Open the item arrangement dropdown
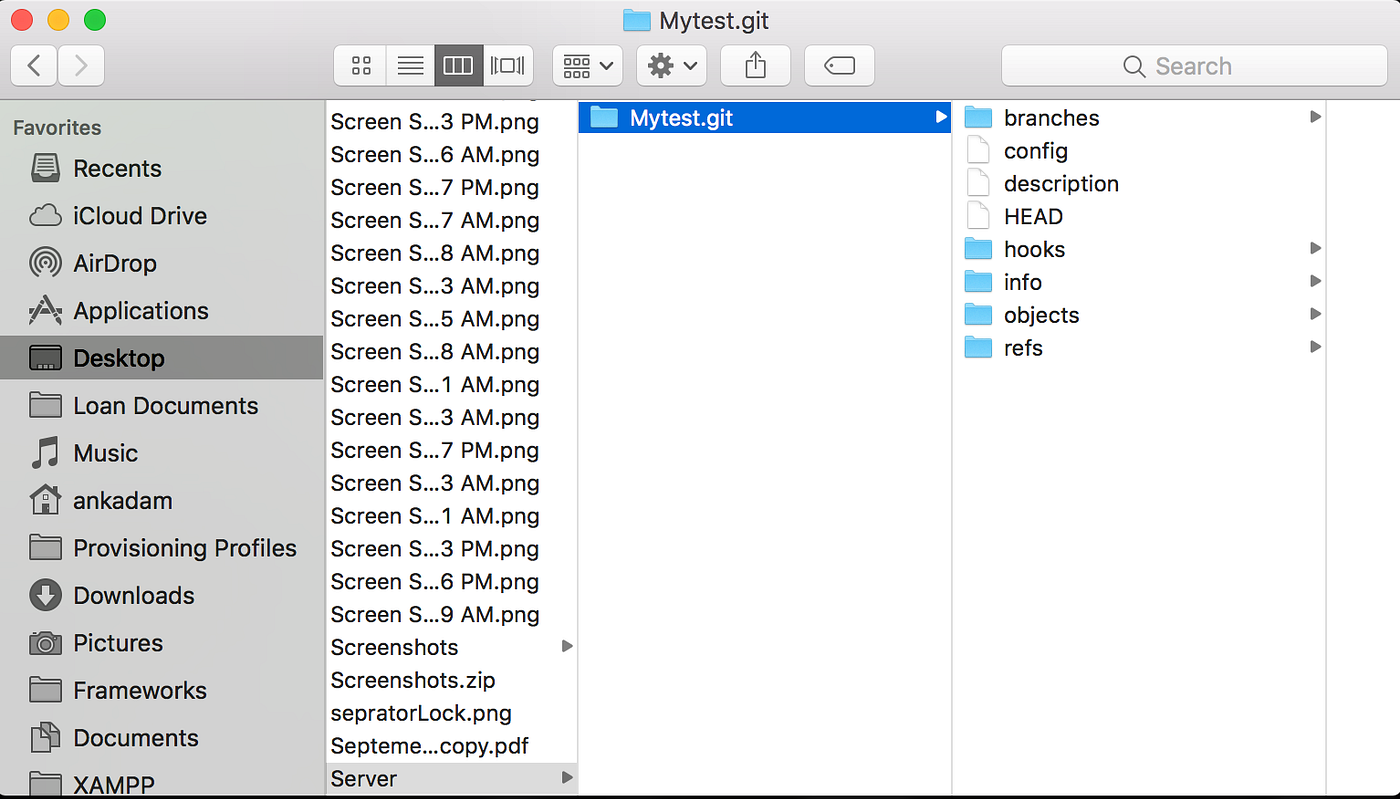The image size is (1400, 799). point(587,65)
